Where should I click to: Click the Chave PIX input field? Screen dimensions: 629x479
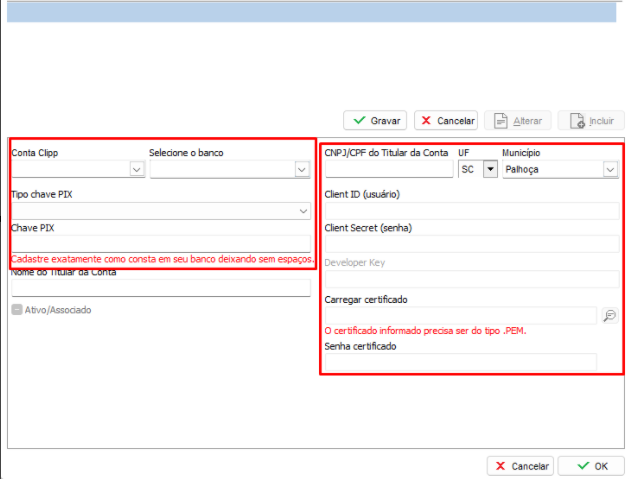coord(160,244)
